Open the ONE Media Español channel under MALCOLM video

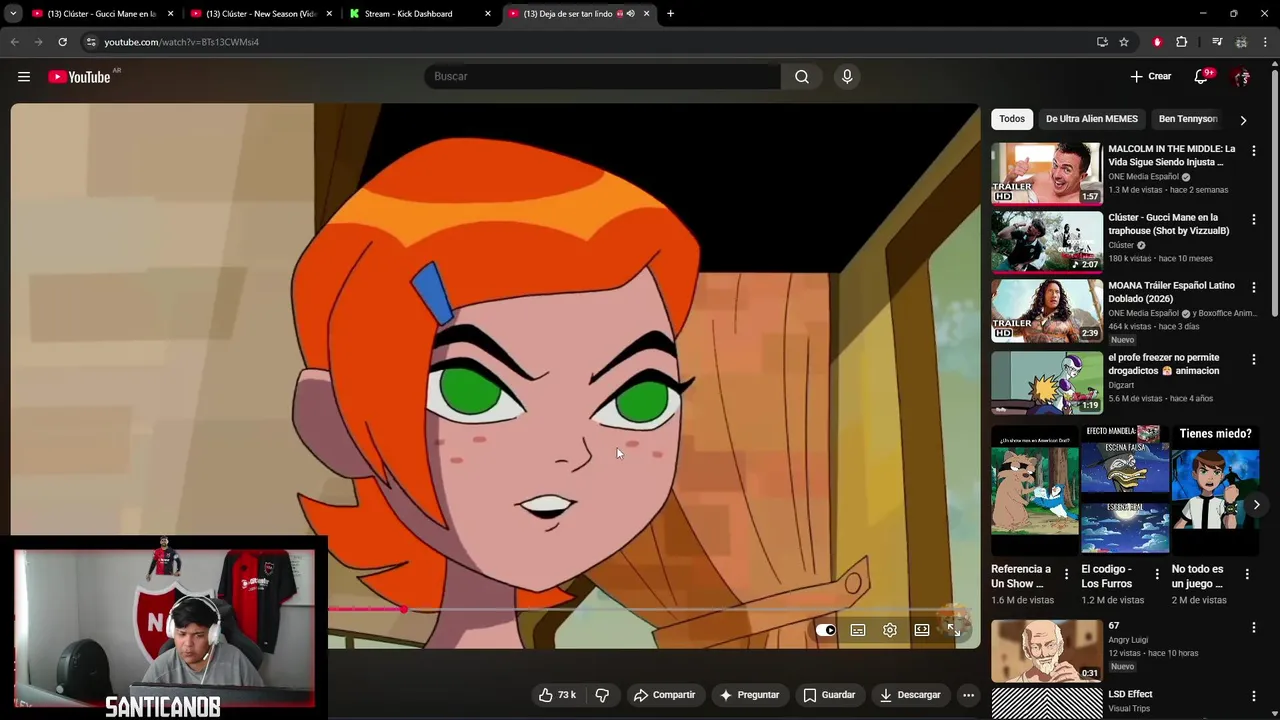pyautogui.click(x=1143, y=177)
